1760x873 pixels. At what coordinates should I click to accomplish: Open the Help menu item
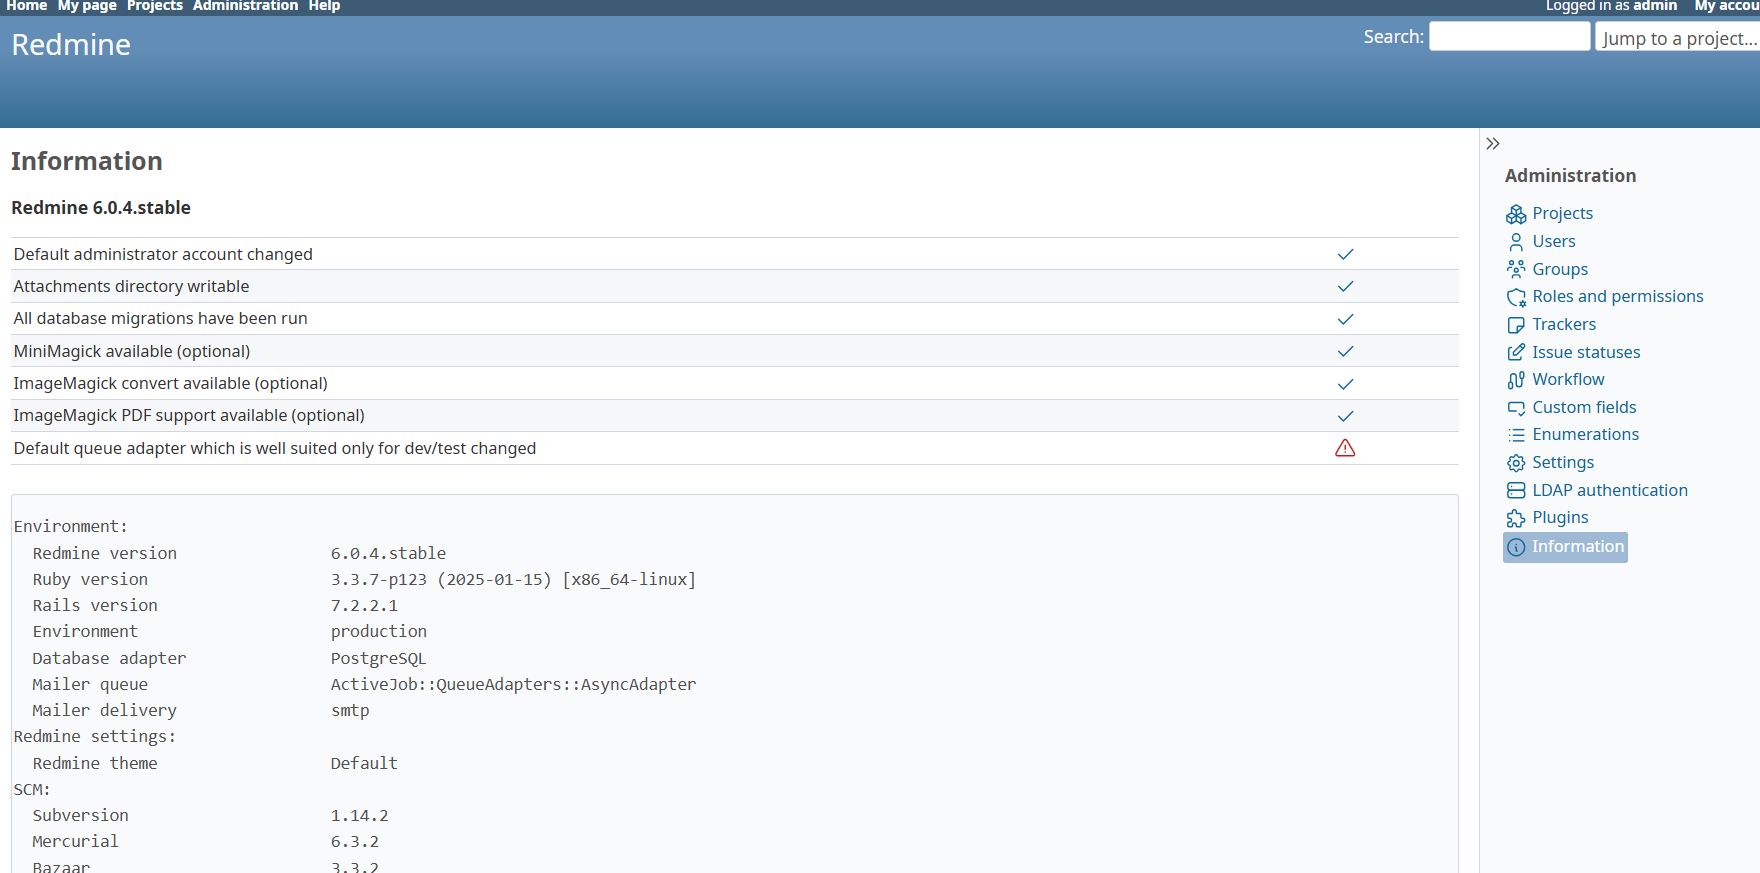pos(324,6)
